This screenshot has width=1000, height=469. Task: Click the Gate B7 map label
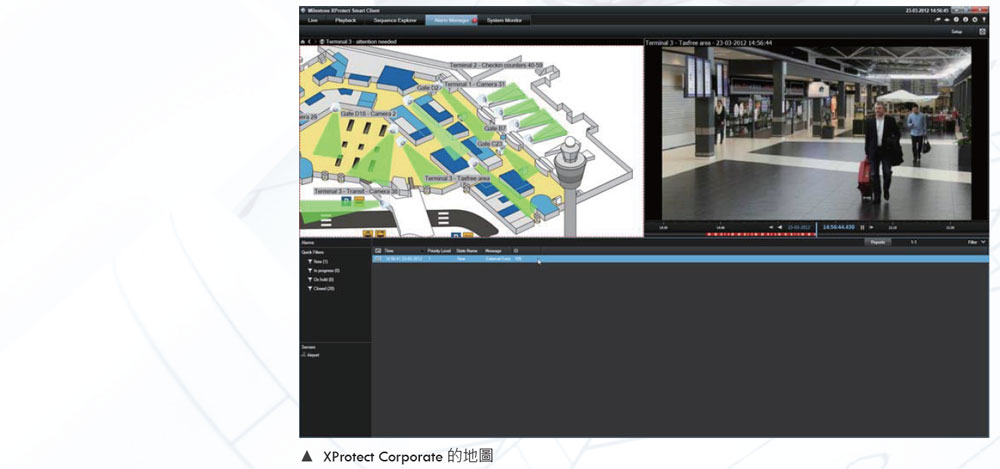click(495, 128)
